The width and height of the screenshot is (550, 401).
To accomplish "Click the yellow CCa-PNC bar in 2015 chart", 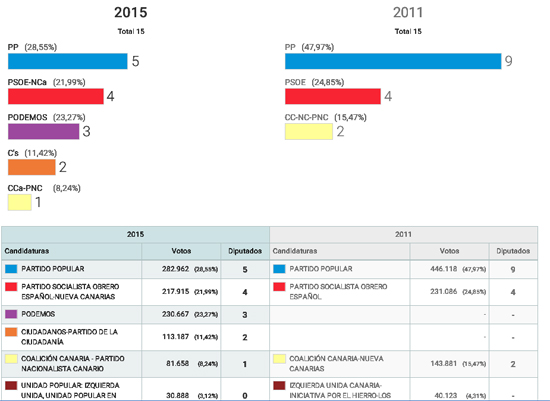I will (x=20, y=202).
